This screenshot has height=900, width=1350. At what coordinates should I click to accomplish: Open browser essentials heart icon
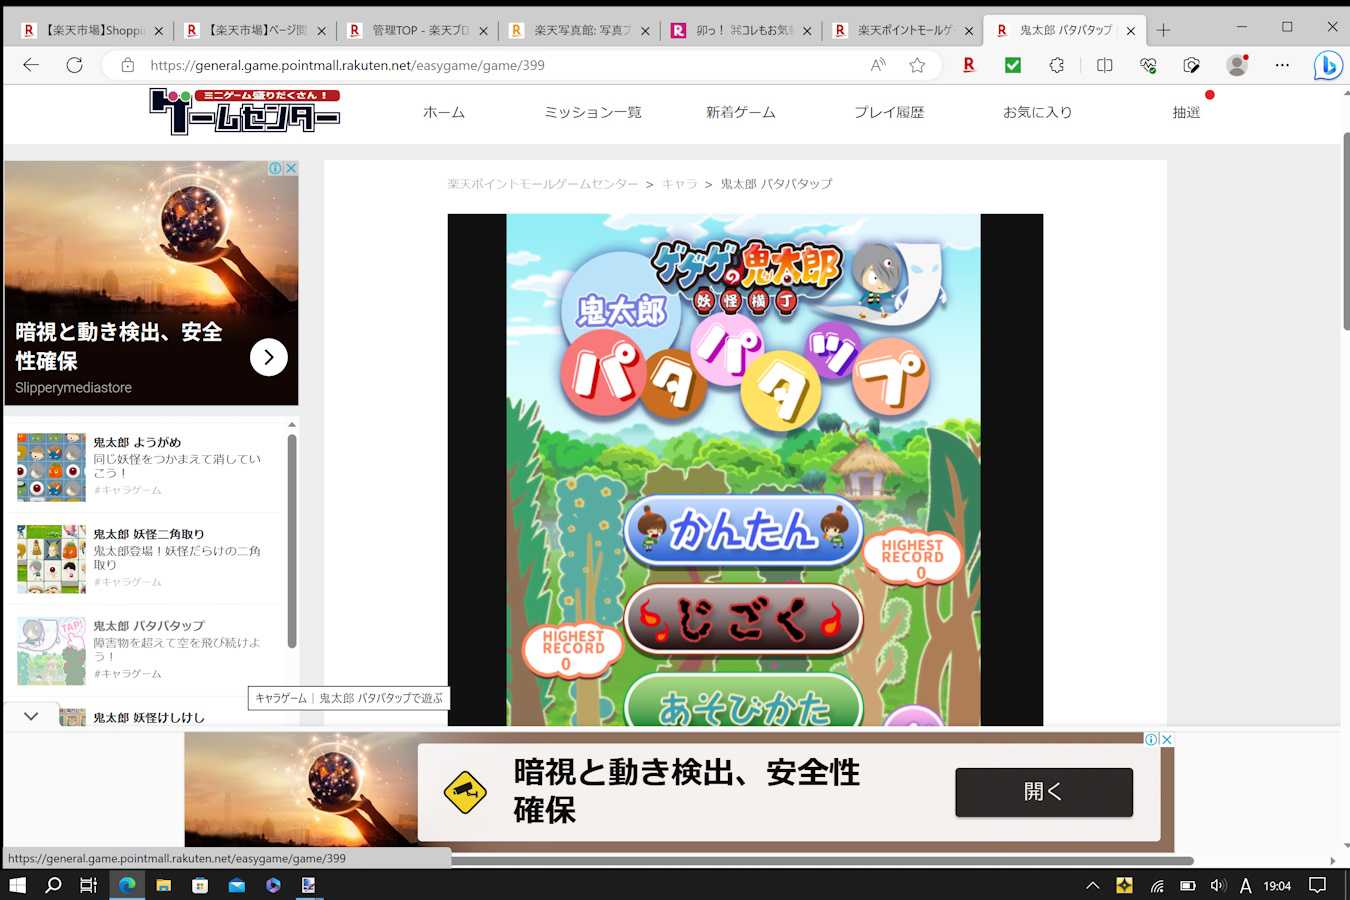(x=1148, y=65)
